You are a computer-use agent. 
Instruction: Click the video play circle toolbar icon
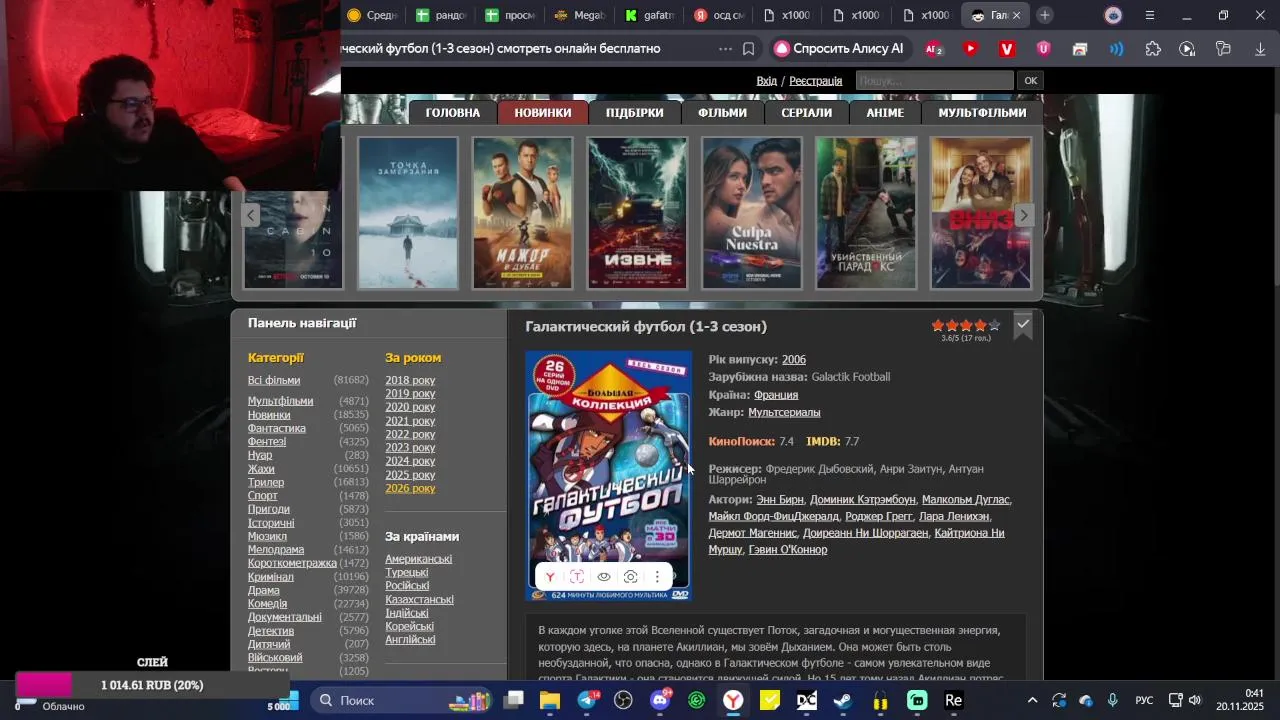coord(1187,48)
